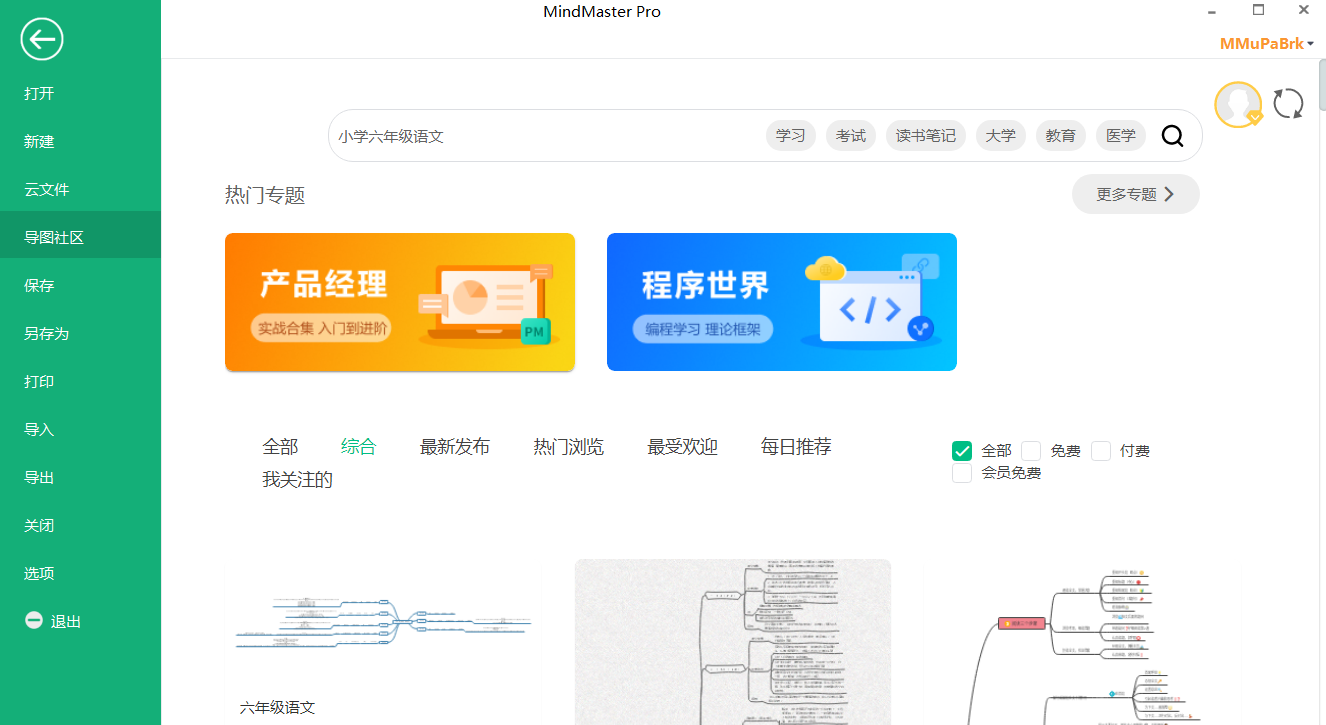
Task: Open the user avatar profile icon
Action: [1238, 104]
